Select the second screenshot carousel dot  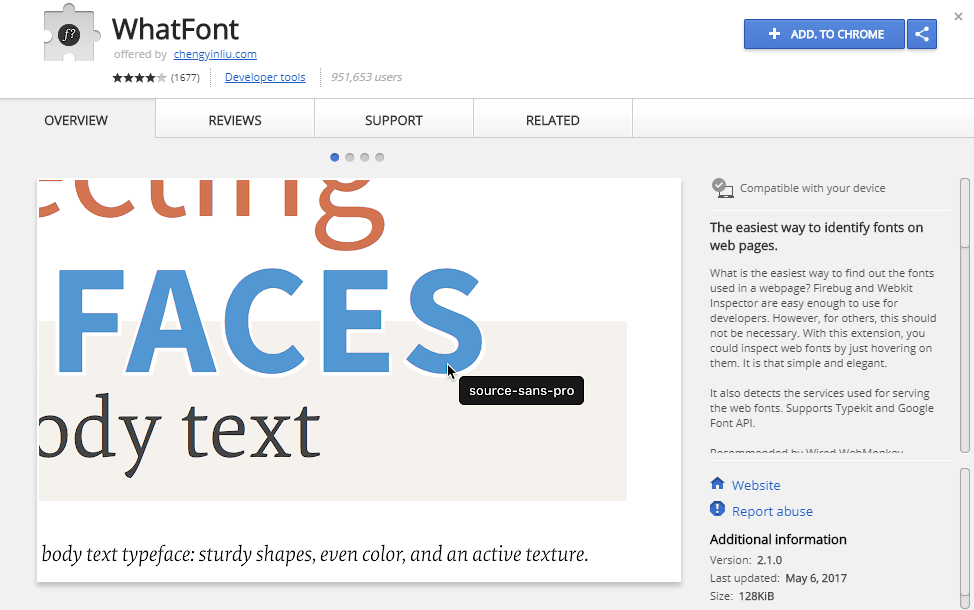click(349, 157)
